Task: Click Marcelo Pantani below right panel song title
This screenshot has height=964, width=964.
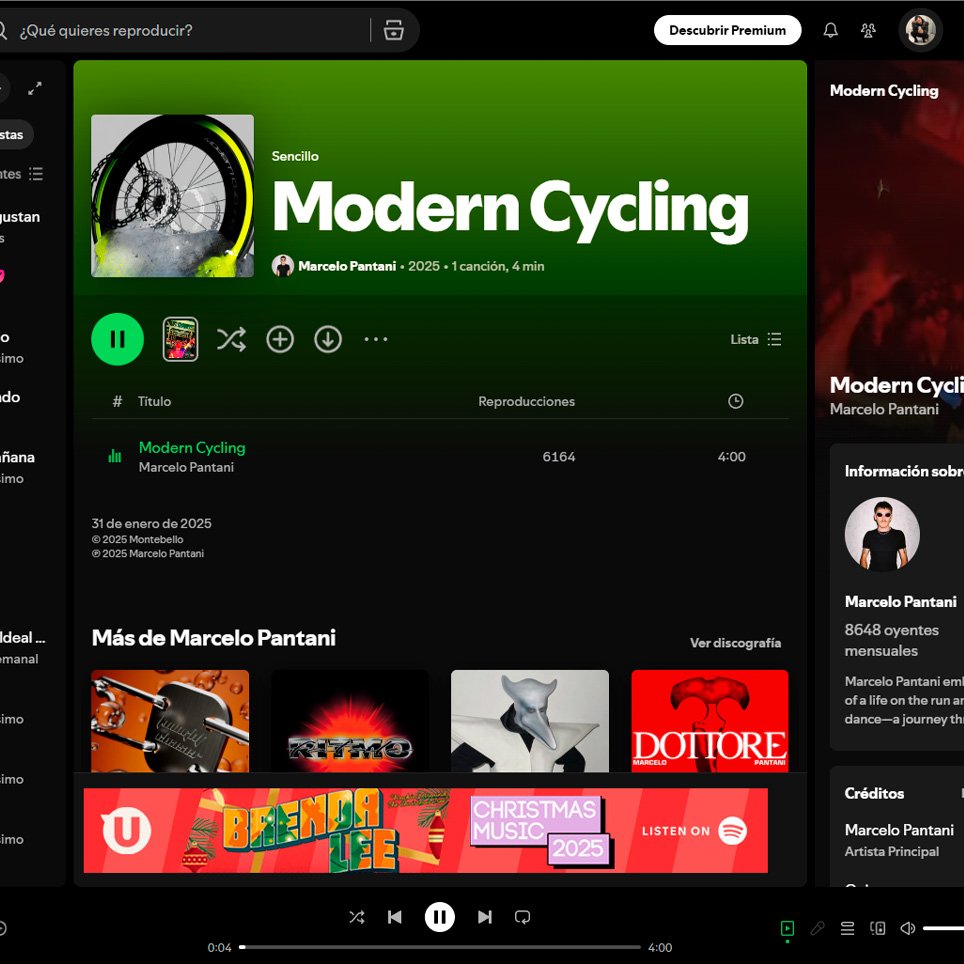Action: point(884,409)
